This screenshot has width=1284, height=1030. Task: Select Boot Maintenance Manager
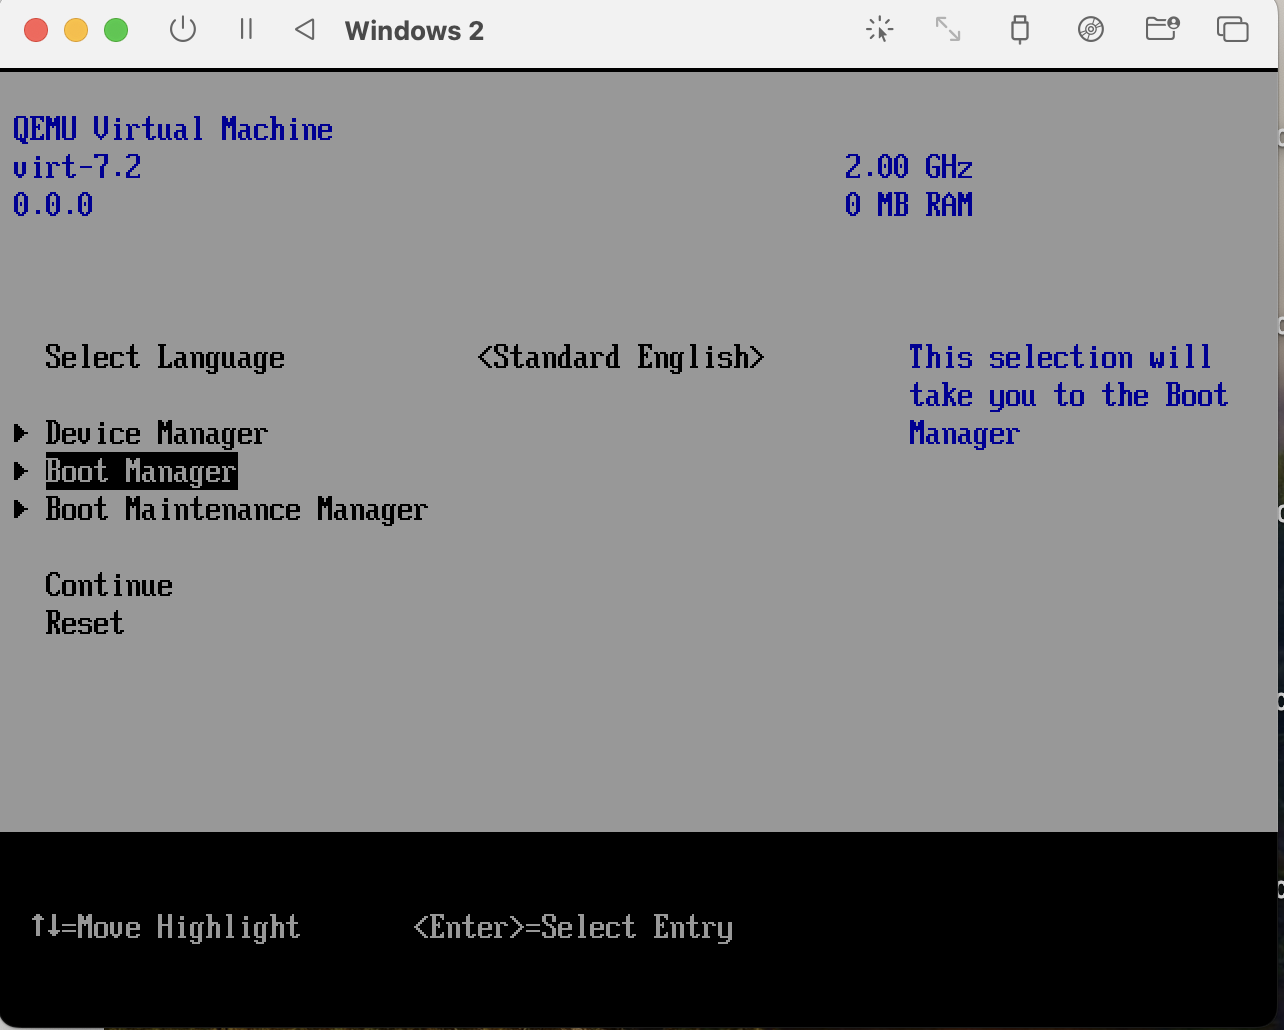point(236,509)
